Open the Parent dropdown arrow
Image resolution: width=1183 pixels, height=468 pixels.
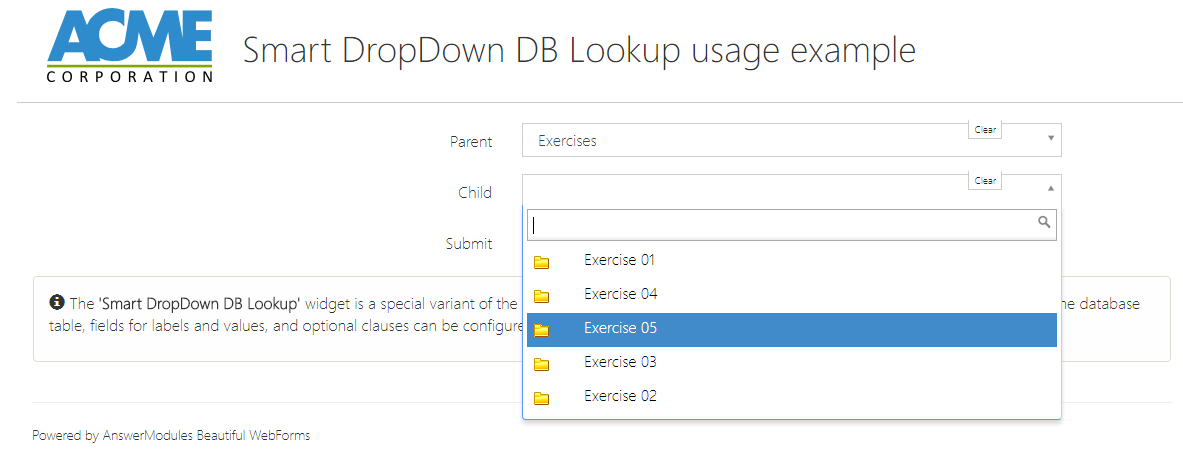[x=1051, y=137]
